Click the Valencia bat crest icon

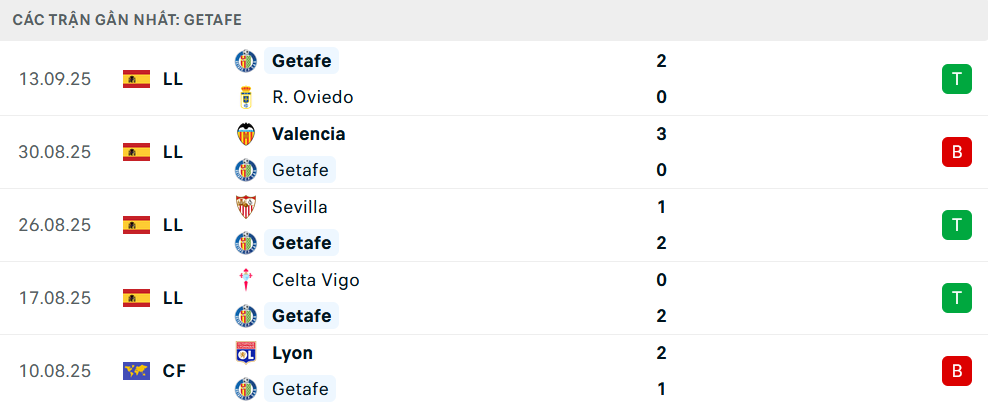[245, 134]
